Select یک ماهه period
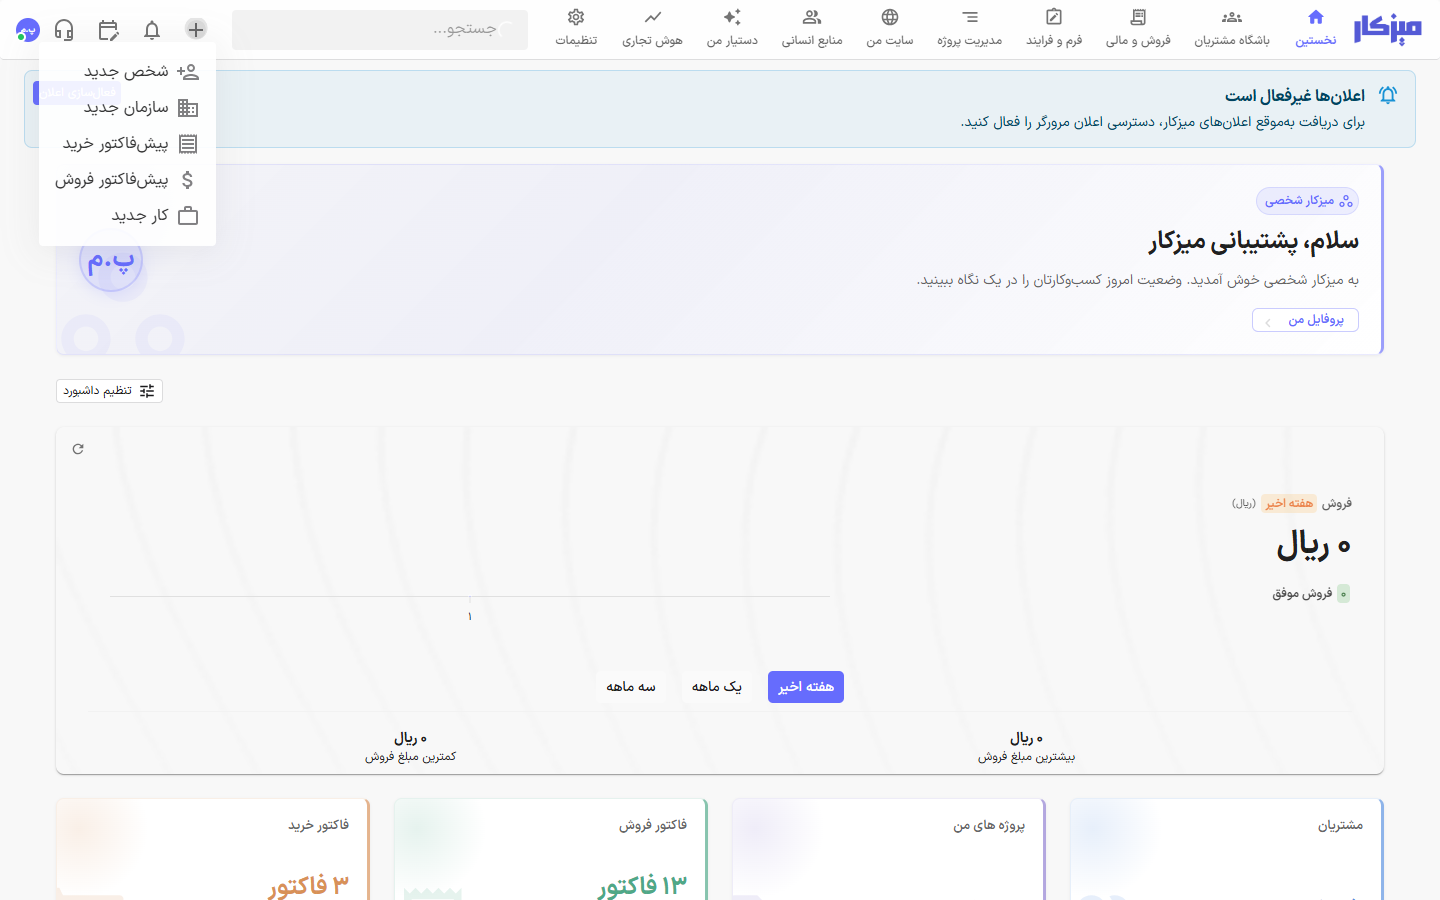1440x900 pixels. (x=717, y=687)
